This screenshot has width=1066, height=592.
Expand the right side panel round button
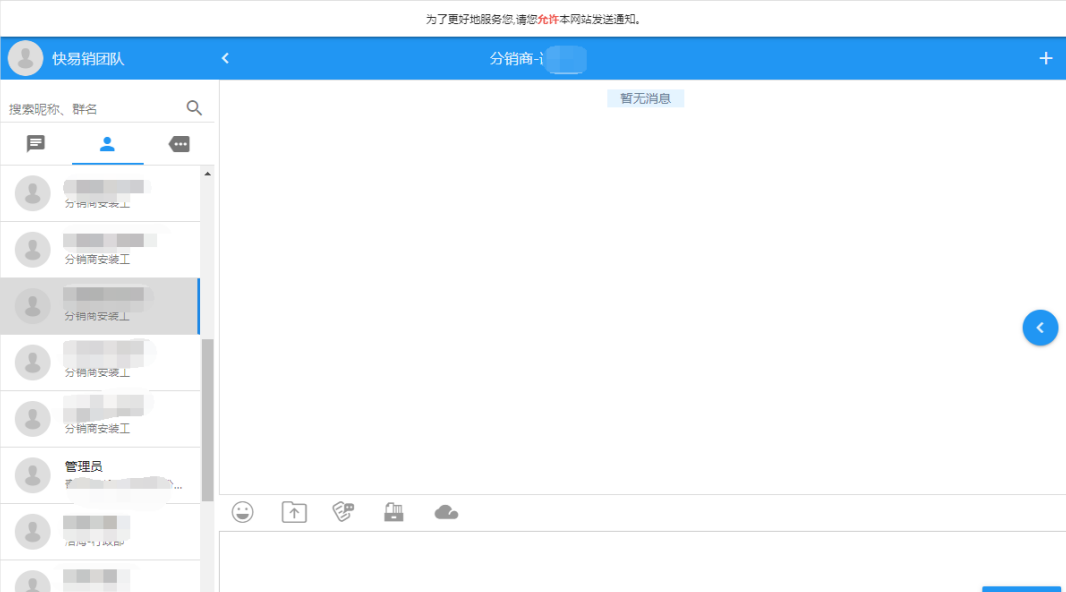1040,327
